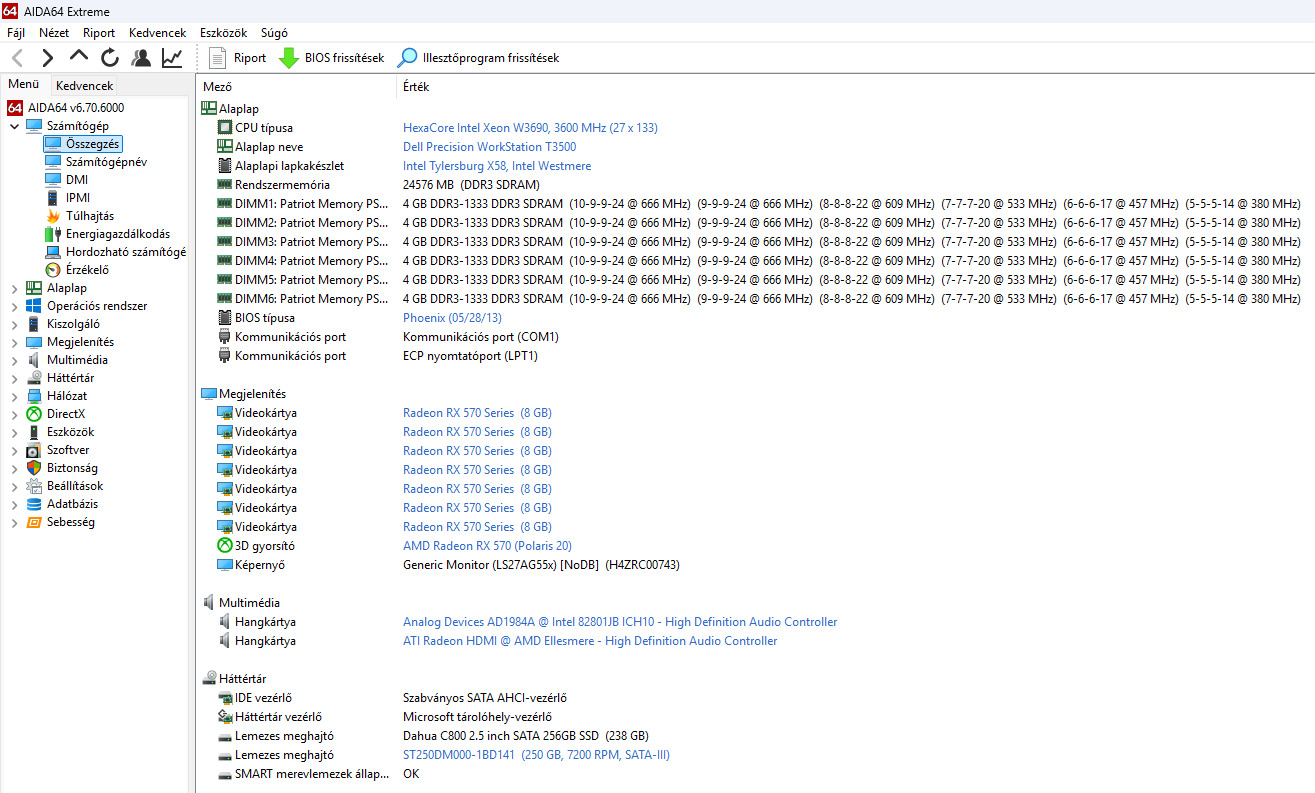Select Számítógépnév in the tree
The height and width of the screenshot is (793, 1315).
(x=106, y=162)
